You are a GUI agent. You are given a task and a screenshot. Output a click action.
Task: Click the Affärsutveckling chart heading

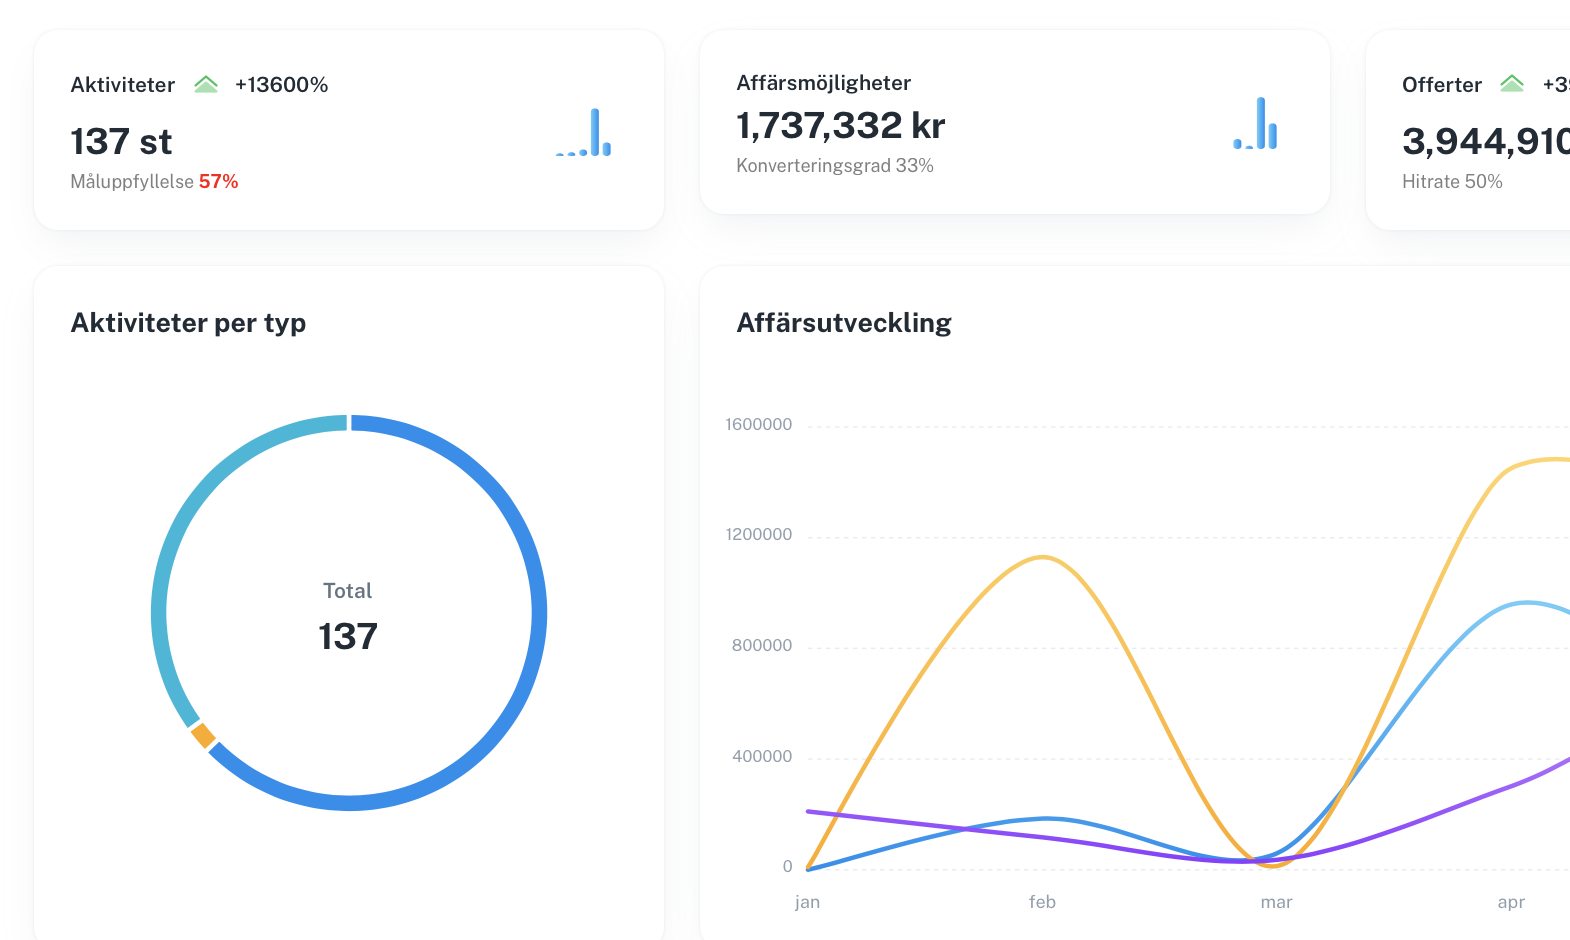[x=844, y=323]
